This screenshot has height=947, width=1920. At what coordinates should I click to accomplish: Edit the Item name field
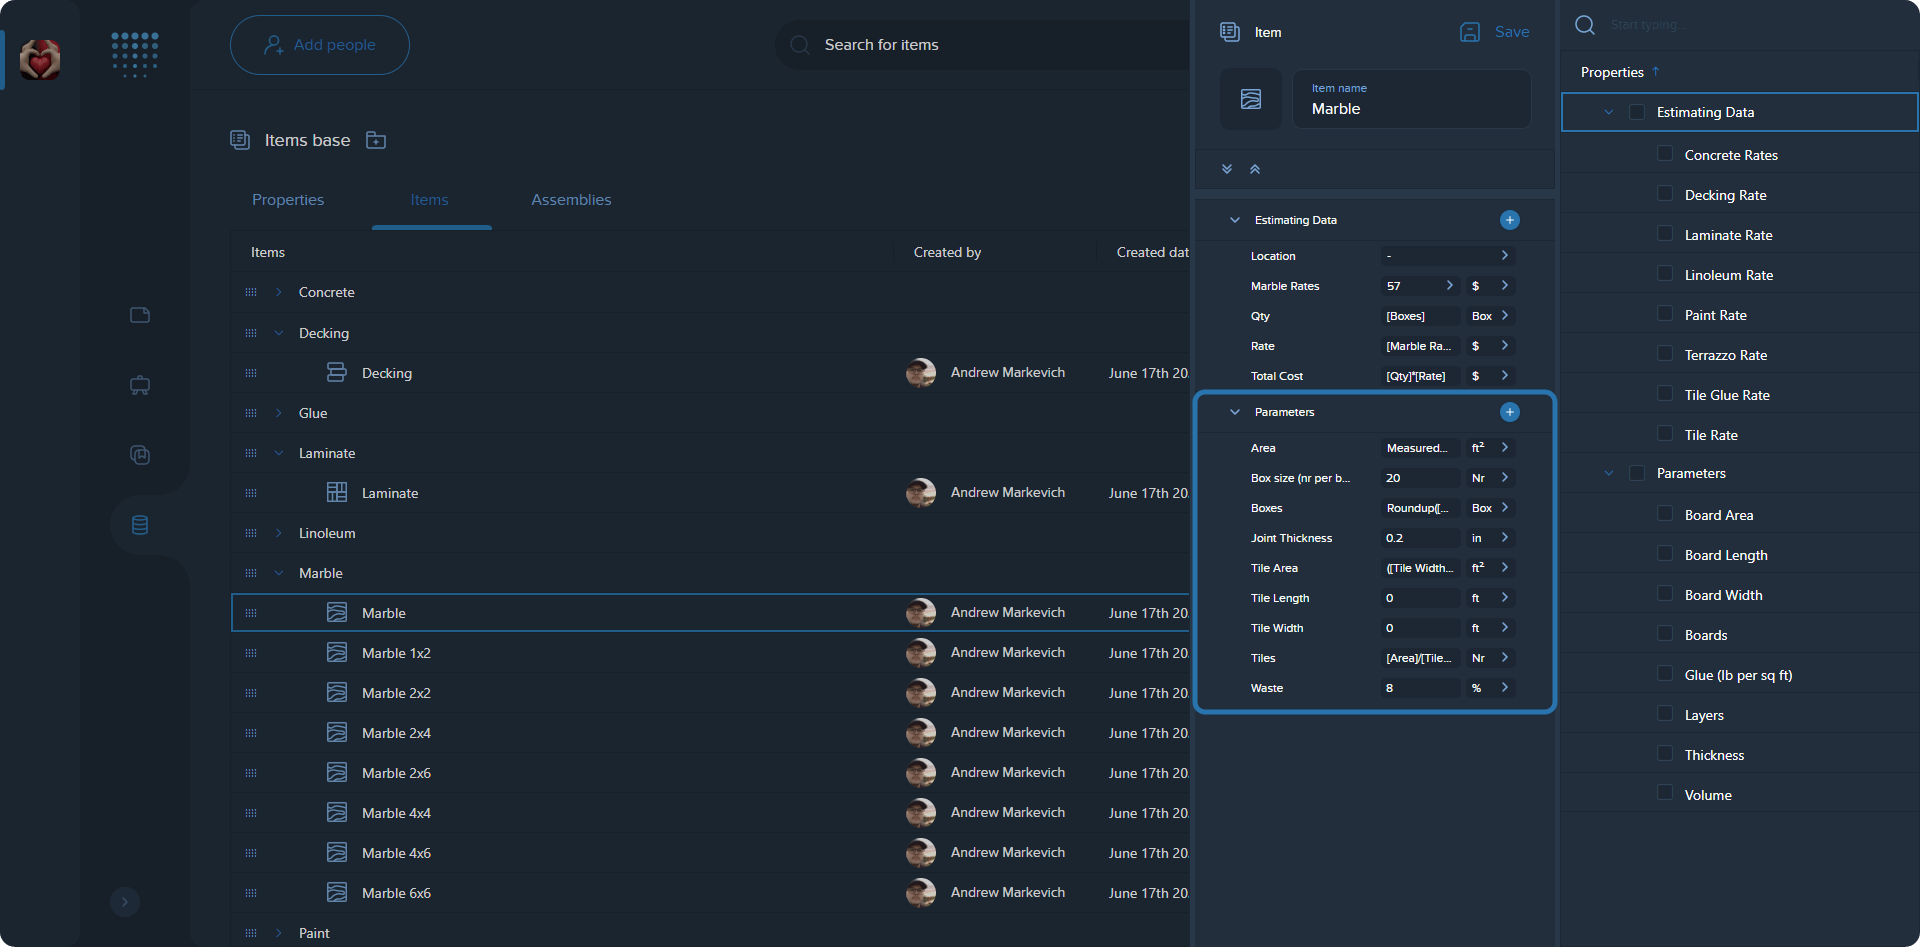[x=1412, y=99]
